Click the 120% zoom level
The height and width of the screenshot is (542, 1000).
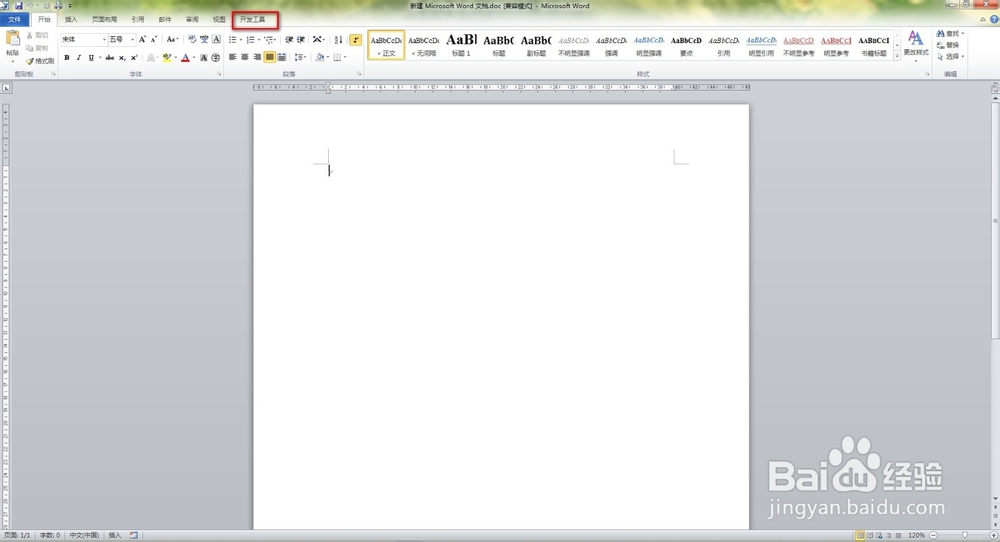tap(916, 536)
